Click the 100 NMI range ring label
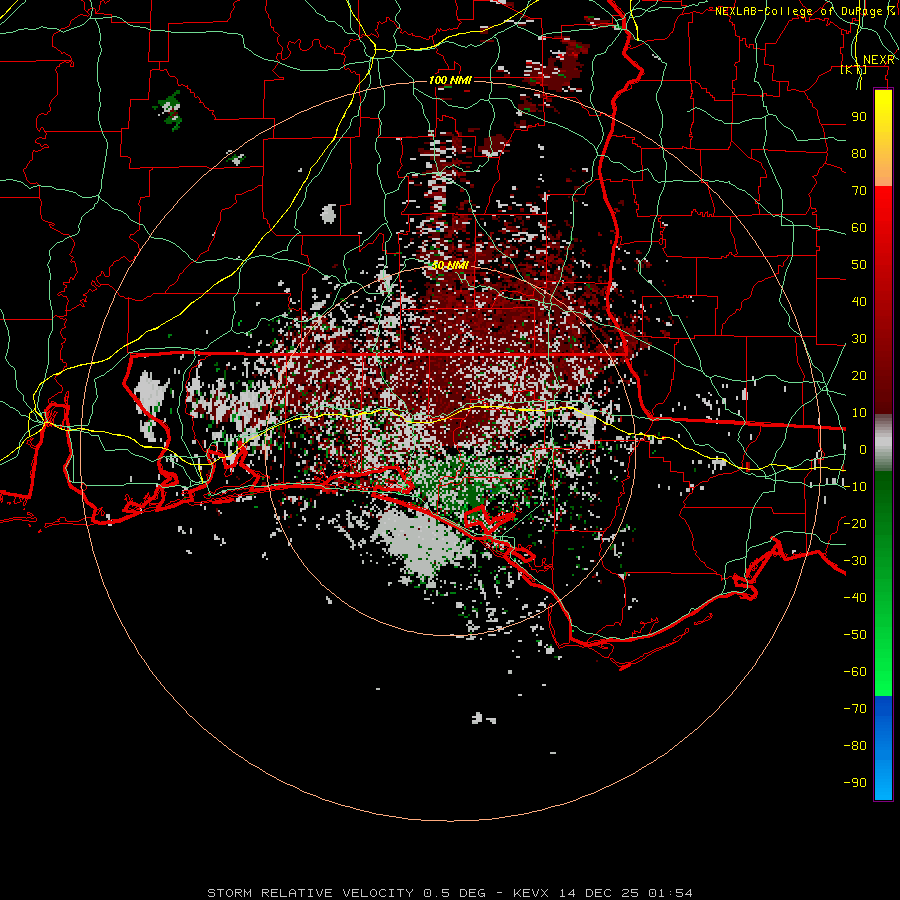 450,80
